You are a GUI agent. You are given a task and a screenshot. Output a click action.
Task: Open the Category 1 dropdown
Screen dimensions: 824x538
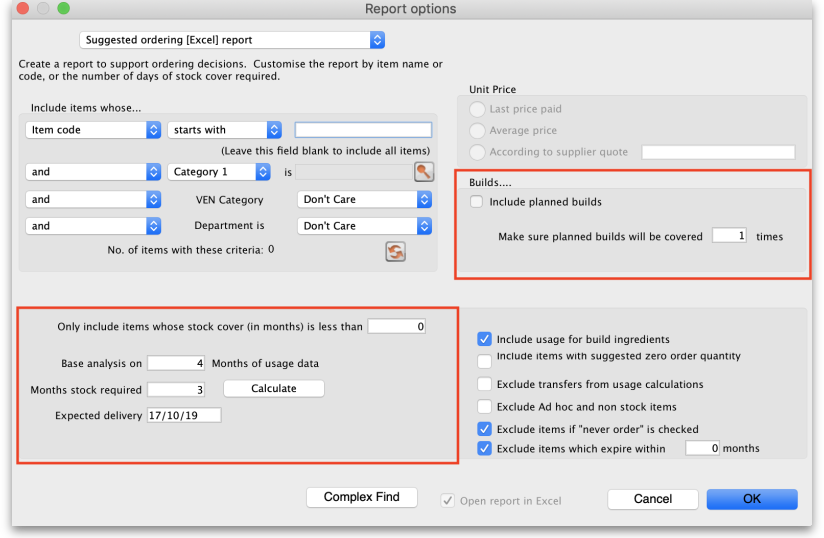220,172
